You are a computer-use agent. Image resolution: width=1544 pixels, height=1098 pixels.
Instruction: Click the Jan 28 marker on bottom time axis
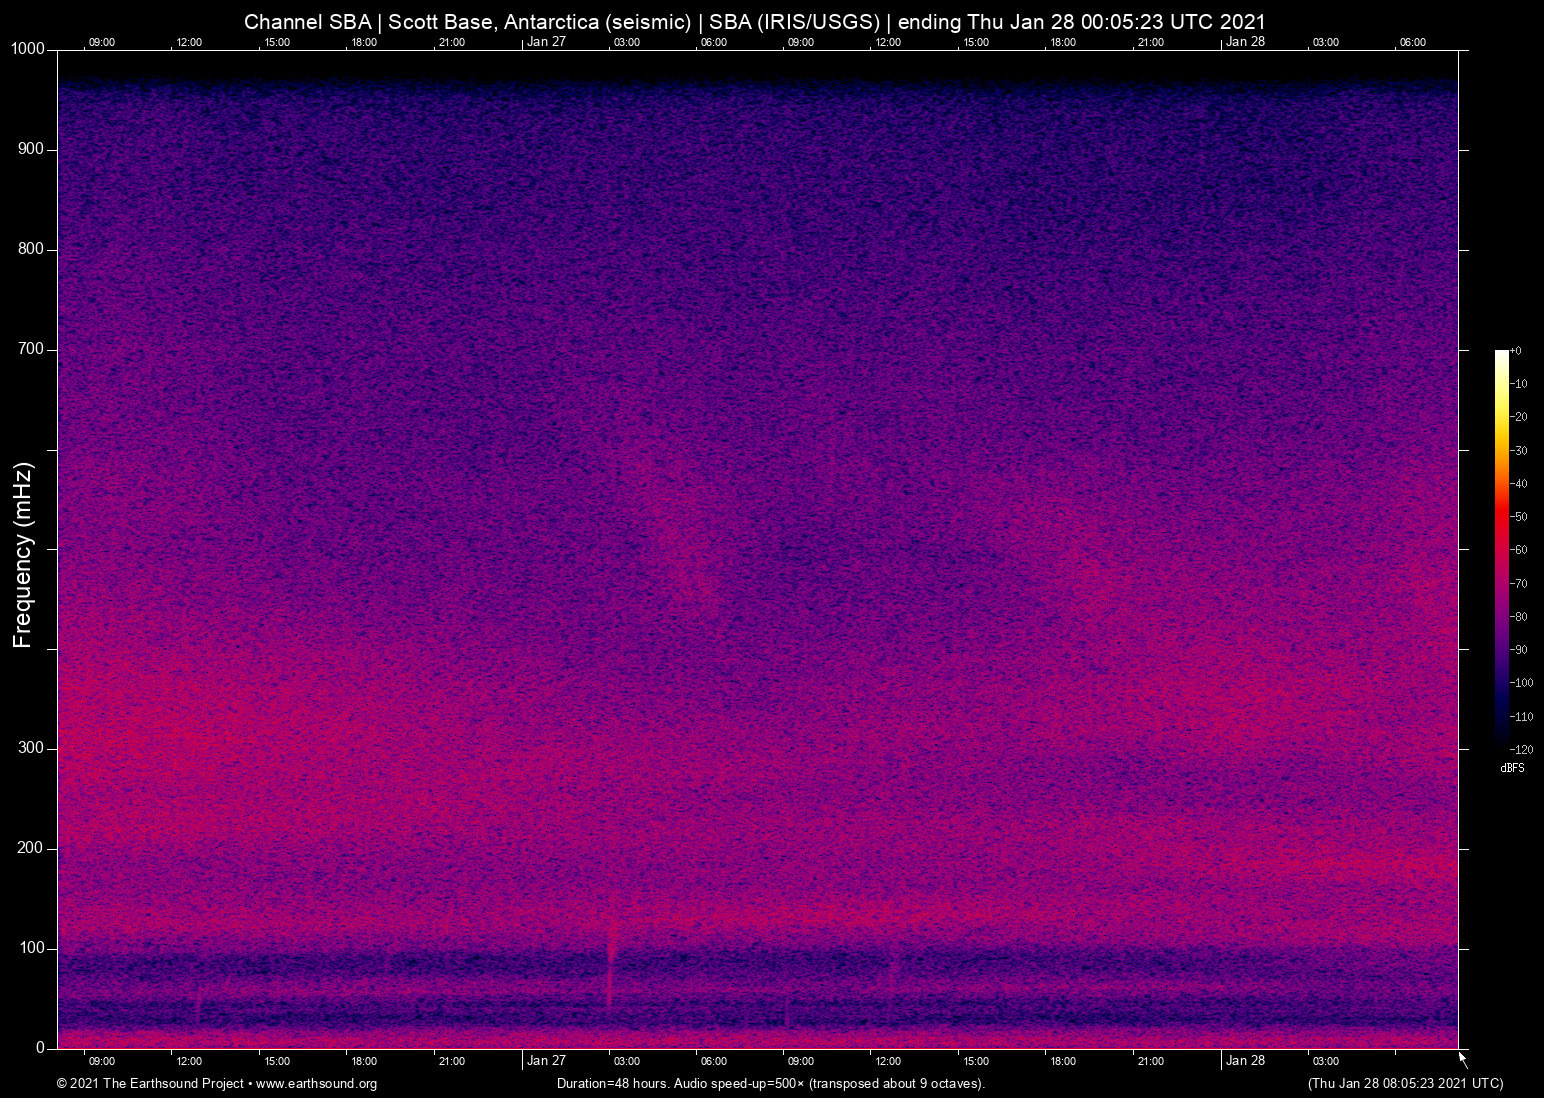[1245, 1061]
